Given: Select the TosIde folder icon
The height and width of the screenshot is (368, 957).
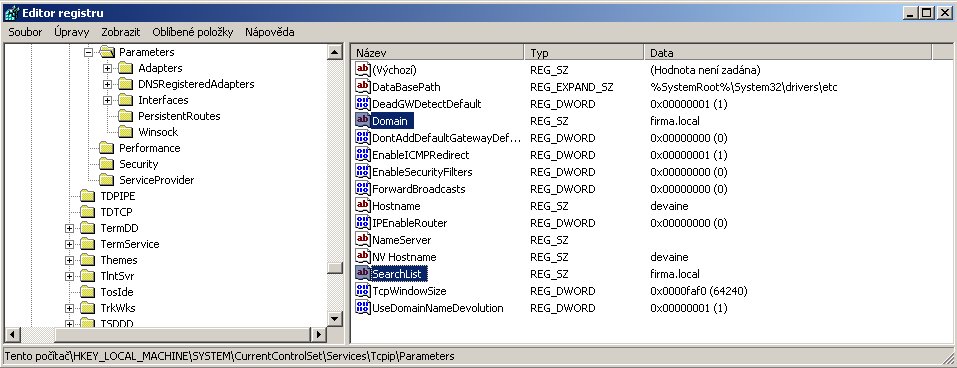Looking at the screenshot, I should (x=88, y=292).
